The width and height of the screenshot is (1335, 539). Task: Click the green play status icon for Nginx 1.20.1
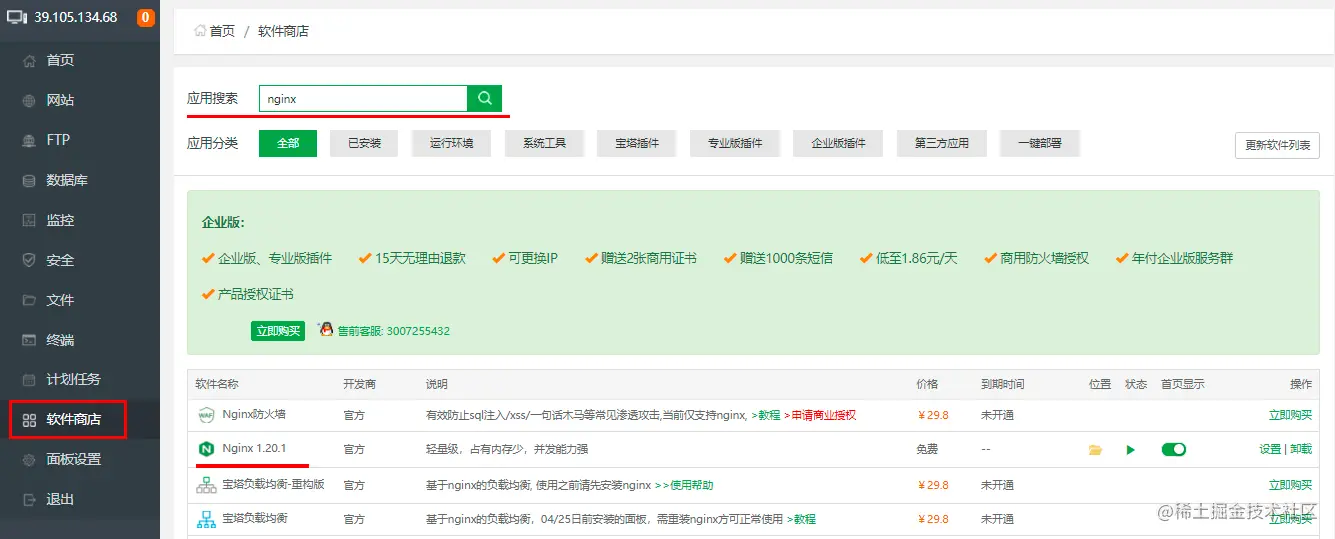point(1130,450)
